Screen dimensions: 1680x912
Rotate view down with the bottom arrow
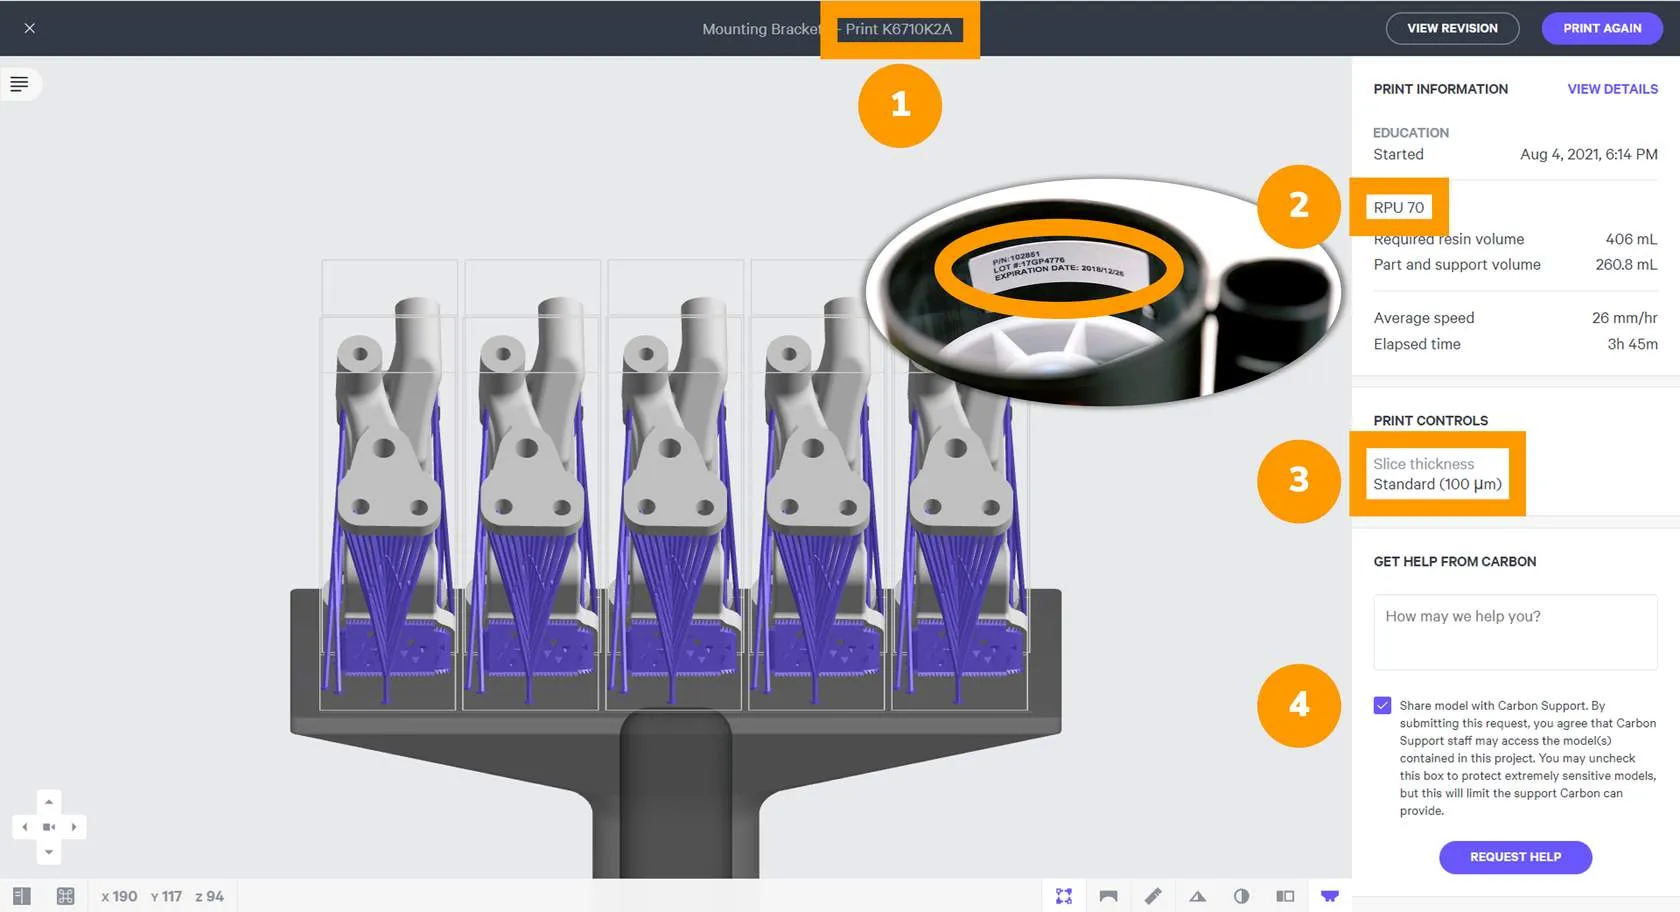tap(49, 852)
